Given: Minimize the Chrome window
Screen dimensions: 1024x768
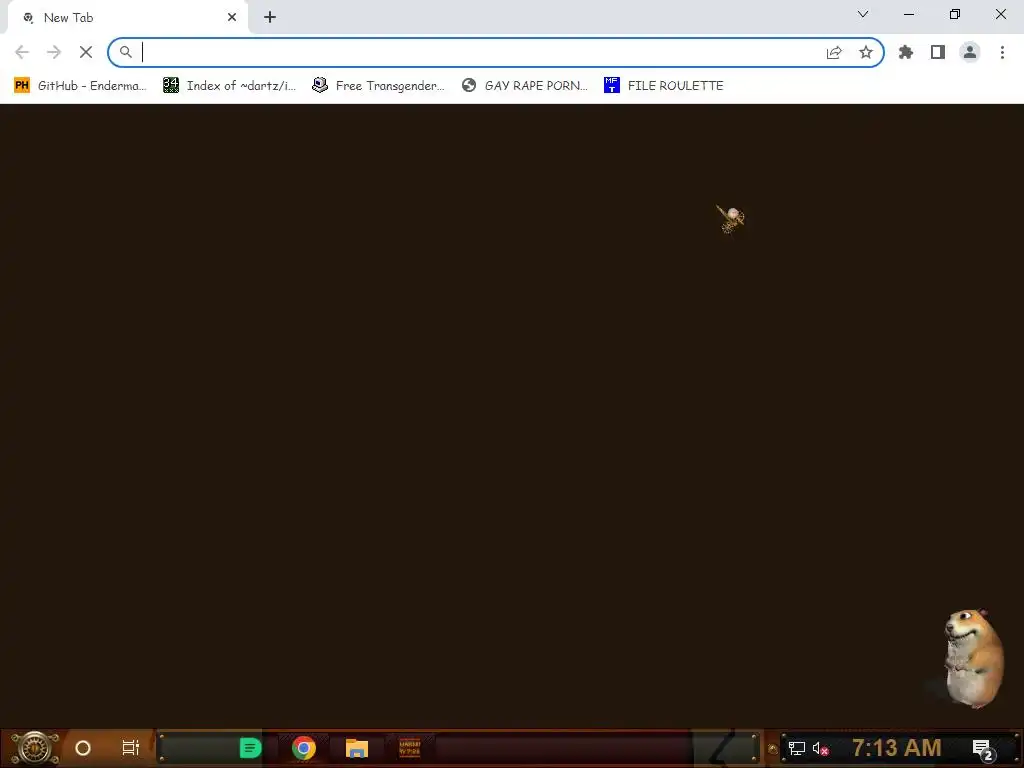Looking at the screenshot, I should (x=909, y=14).
